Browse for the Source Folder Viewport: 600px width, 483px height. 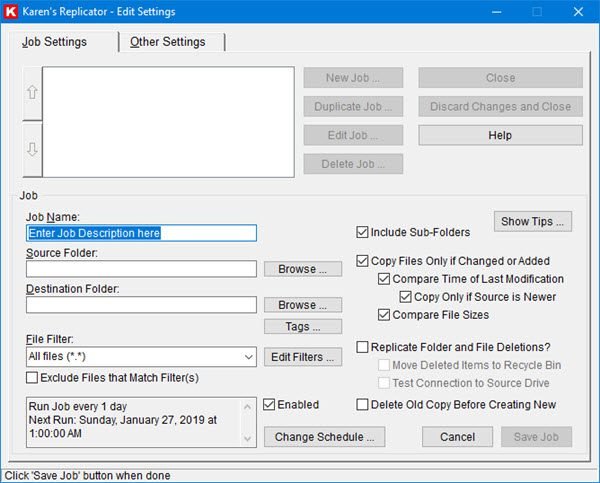[x=303, y=269]
